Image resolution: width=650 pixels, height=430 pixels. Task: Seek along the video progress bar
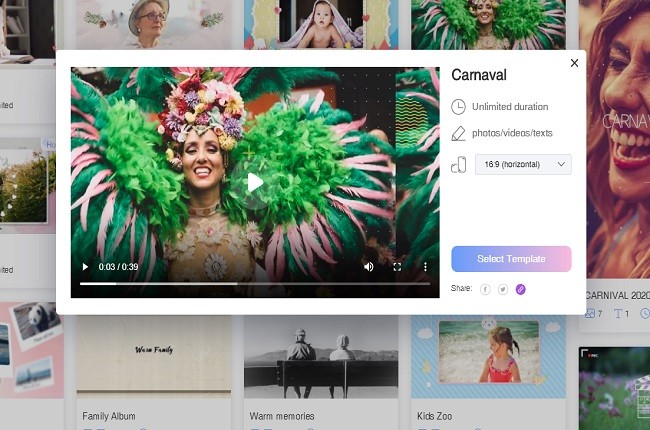pyautogui.click(x=255, y=284)
